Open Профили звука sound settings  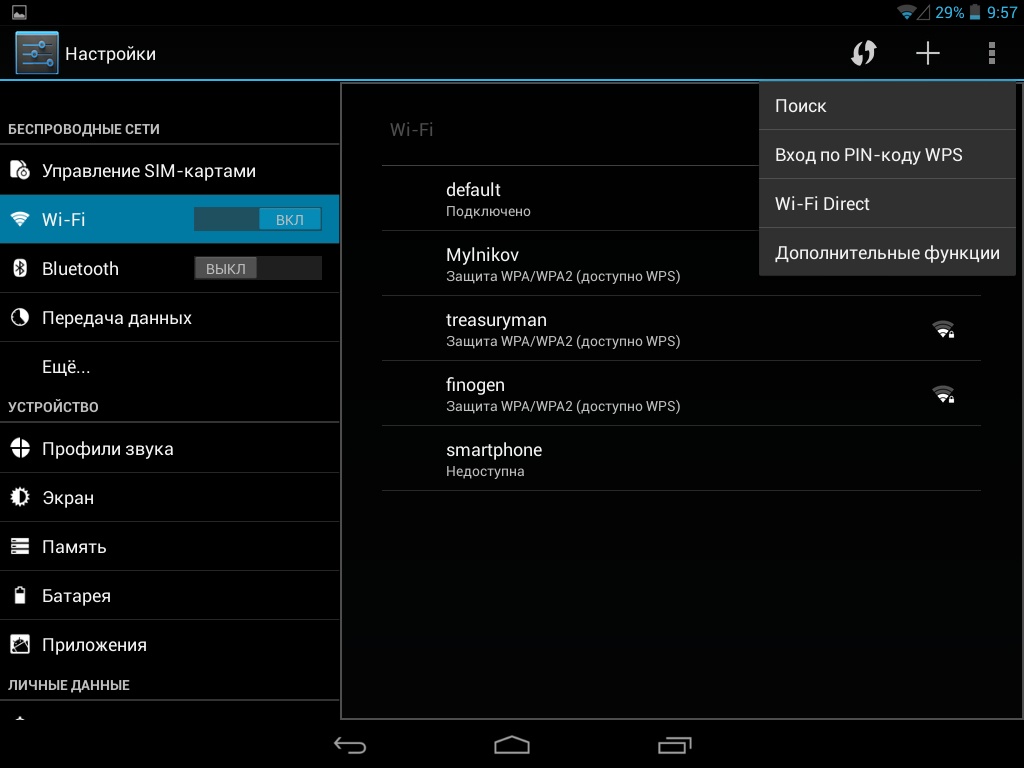click(108, 449)
